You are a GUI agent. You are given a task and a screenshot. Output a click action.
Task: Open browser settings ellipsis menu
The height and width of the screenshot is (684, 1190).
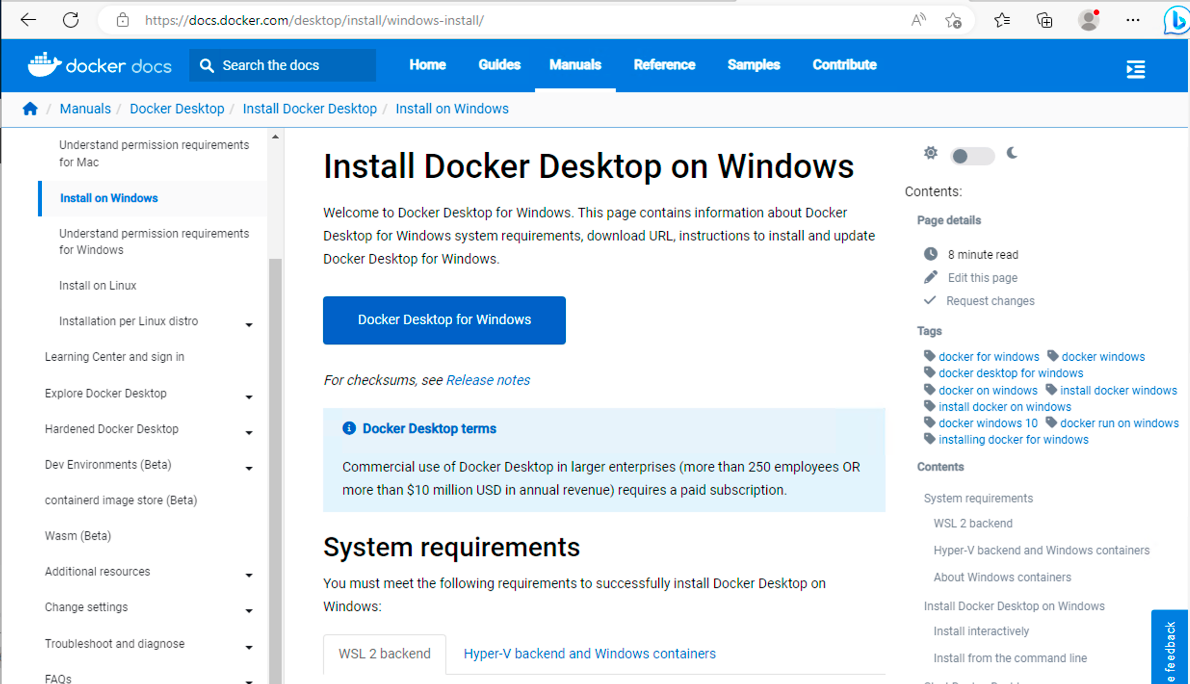click(x=1133, y=20)
